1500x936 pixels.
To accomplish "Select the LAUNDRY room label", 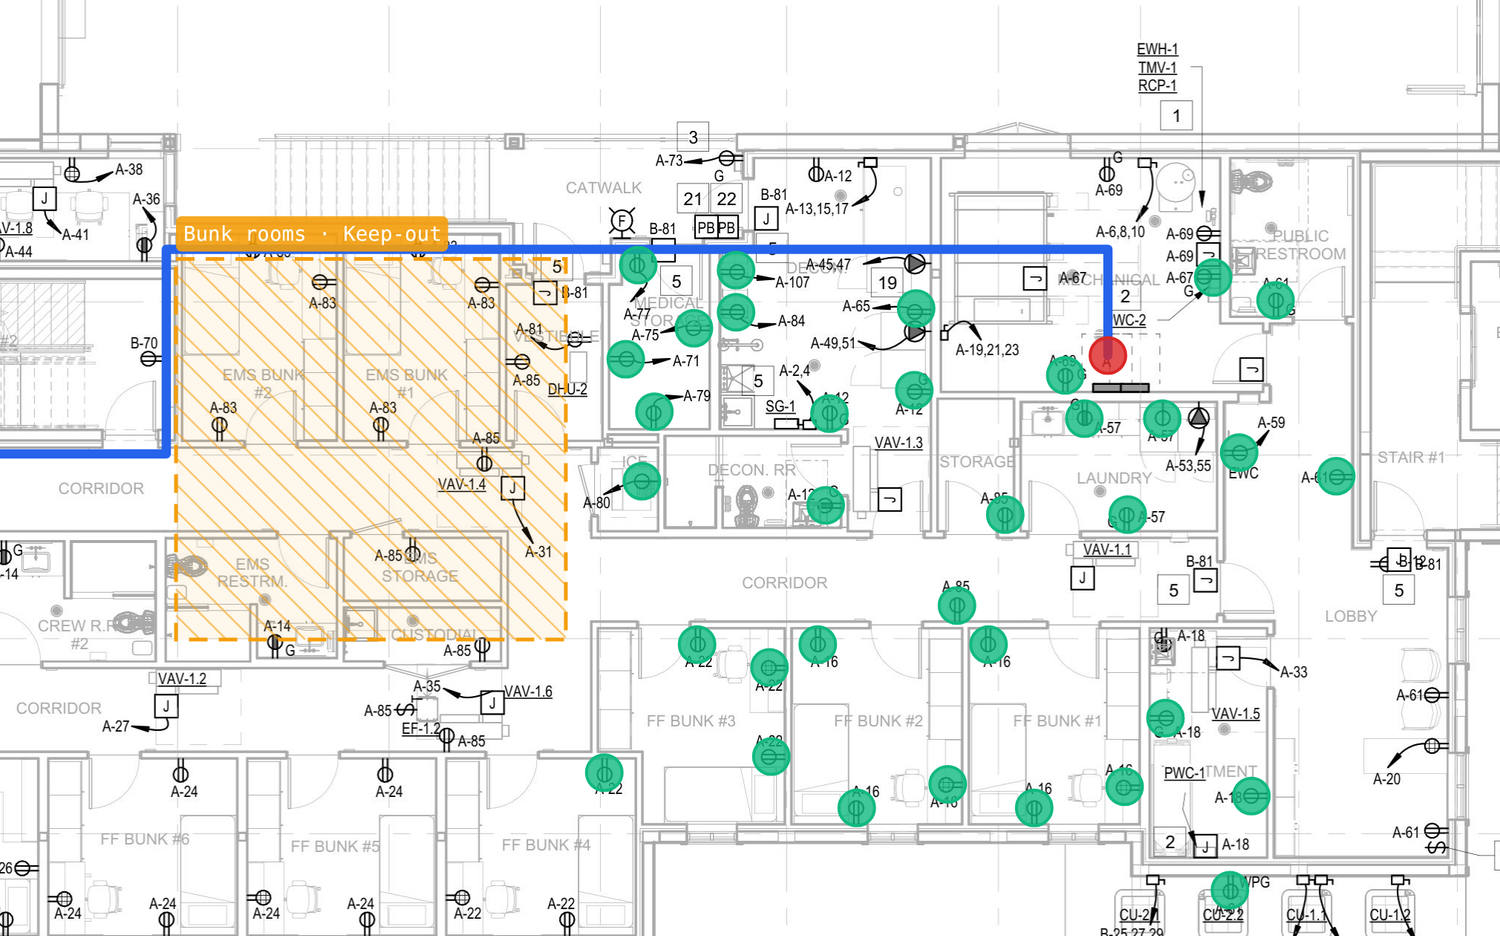I will click(1114, 479).
